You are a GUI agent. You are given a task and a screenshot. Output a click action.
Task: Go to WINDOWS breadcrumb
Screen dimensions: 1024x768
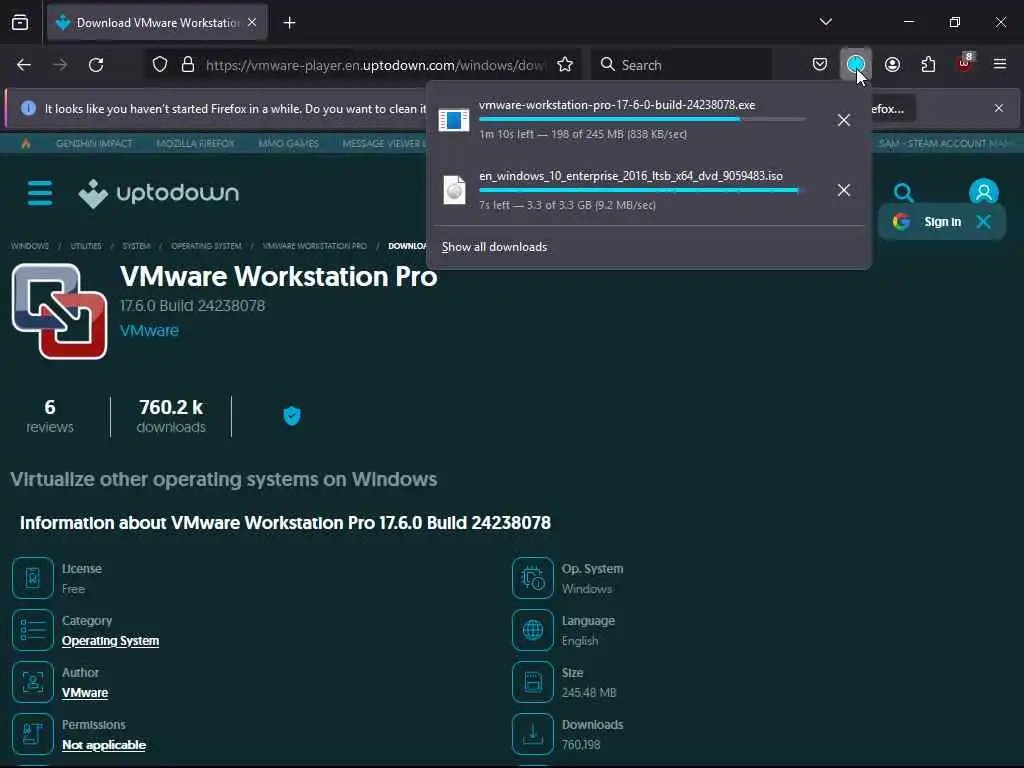[x=30, y=246]
